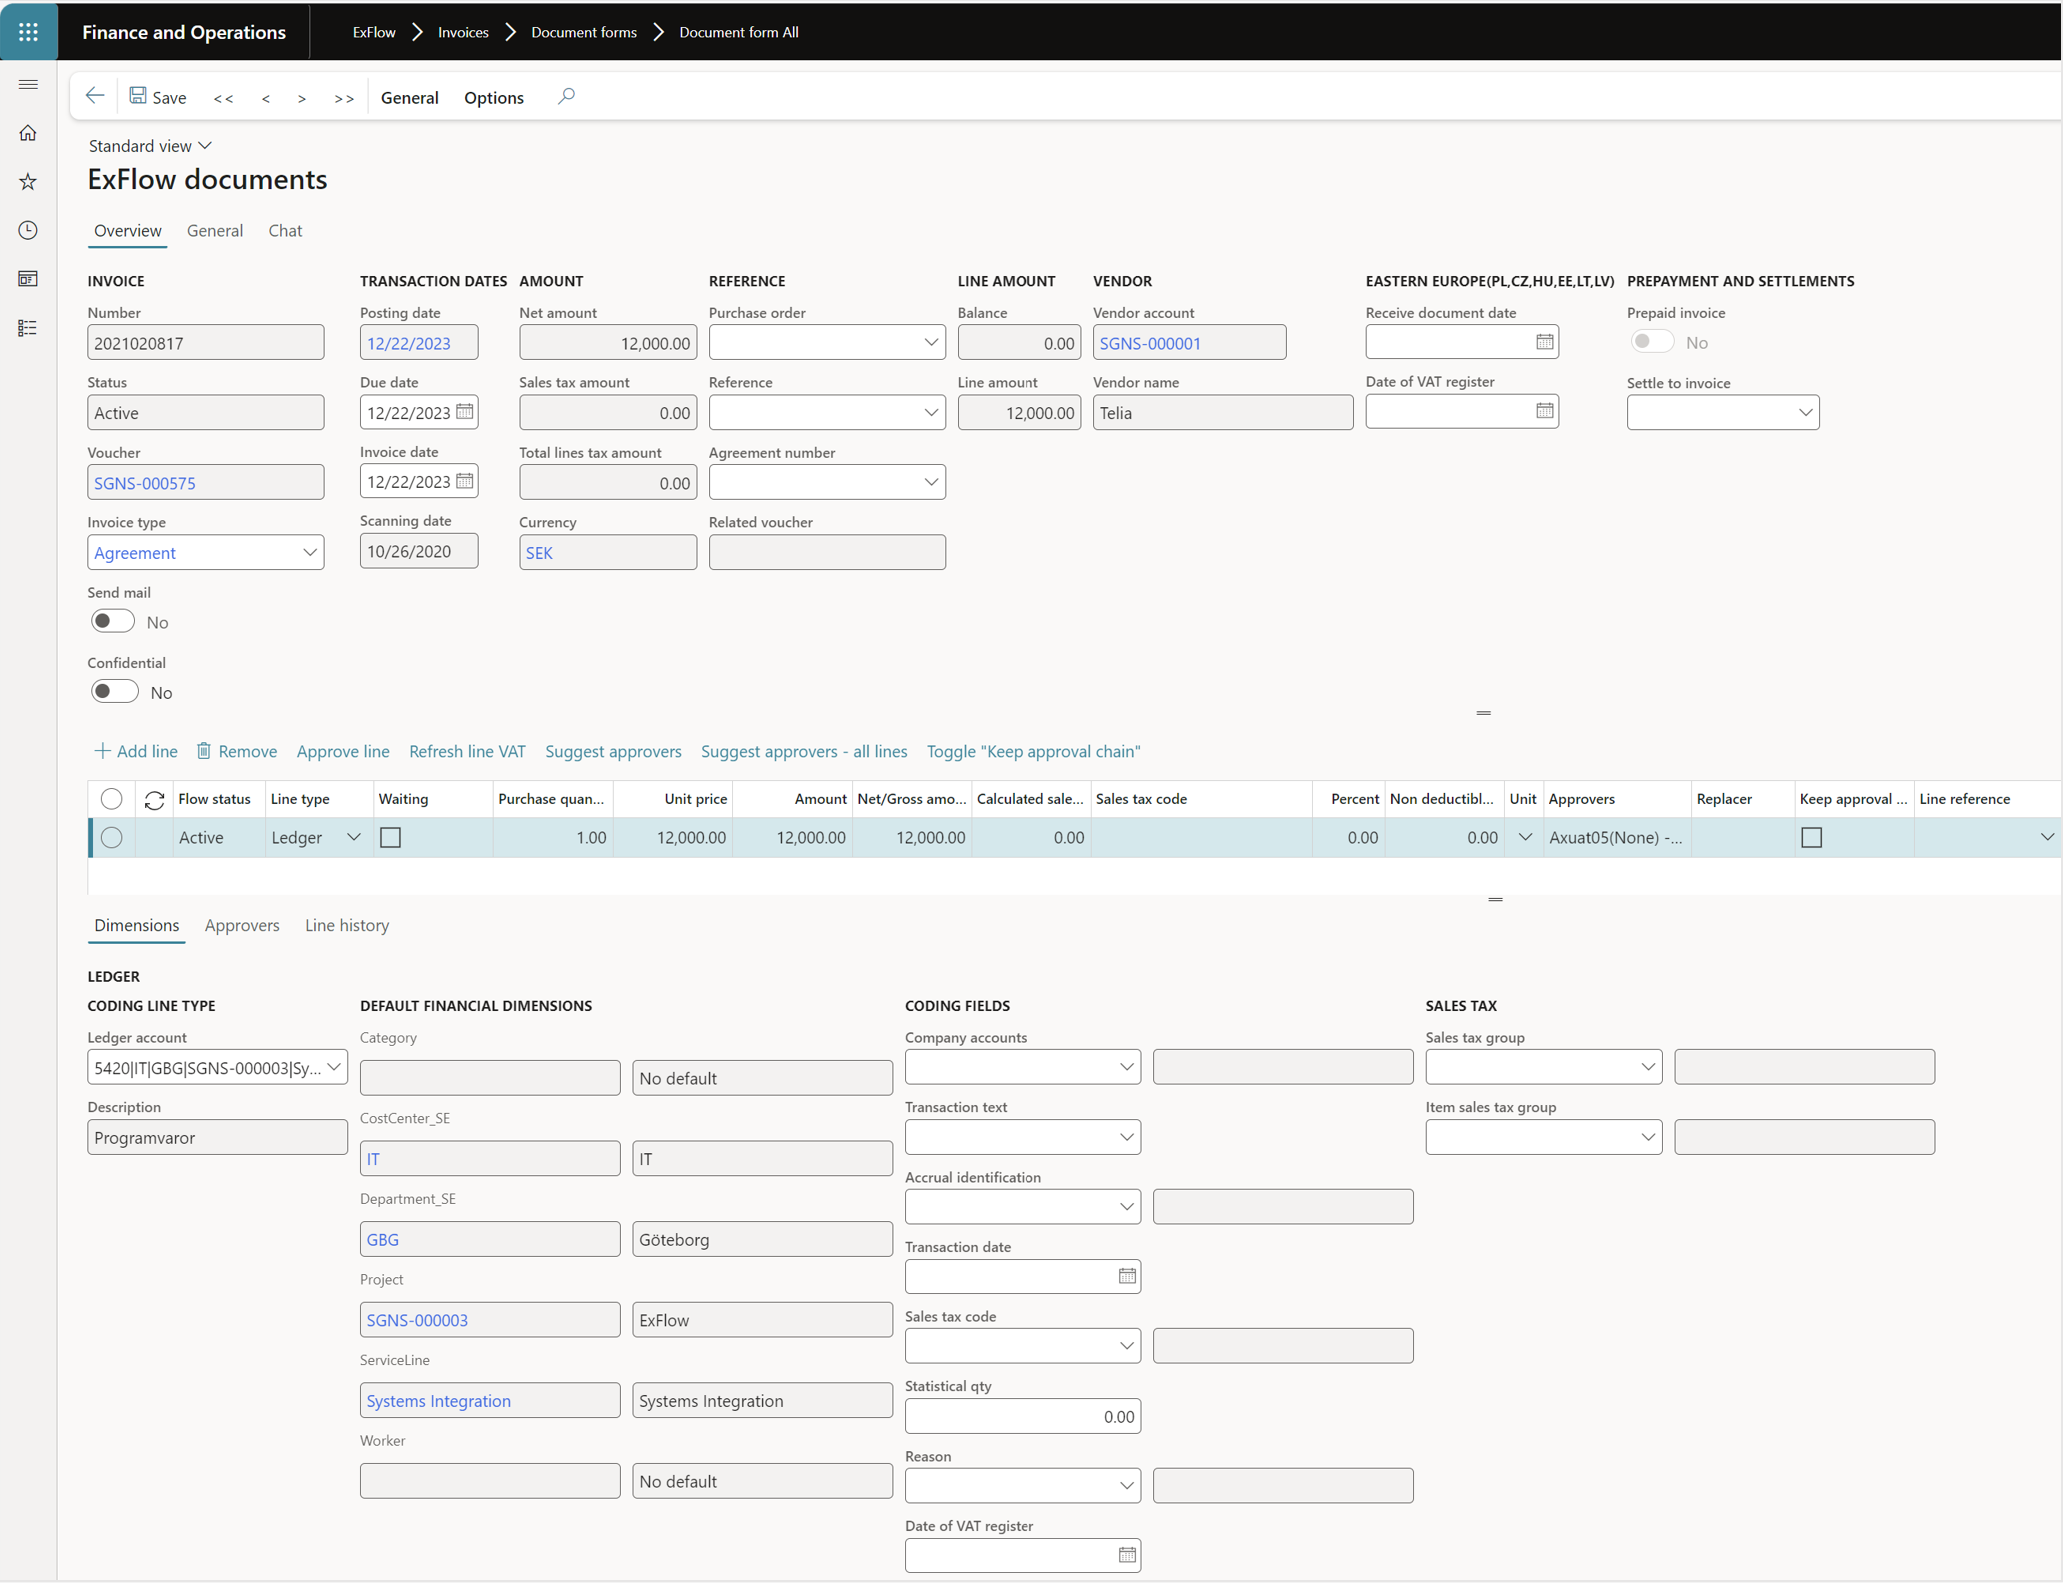2063x1584 pixels.
Task: Open Reference dropdown
Action: pos(931,412)
